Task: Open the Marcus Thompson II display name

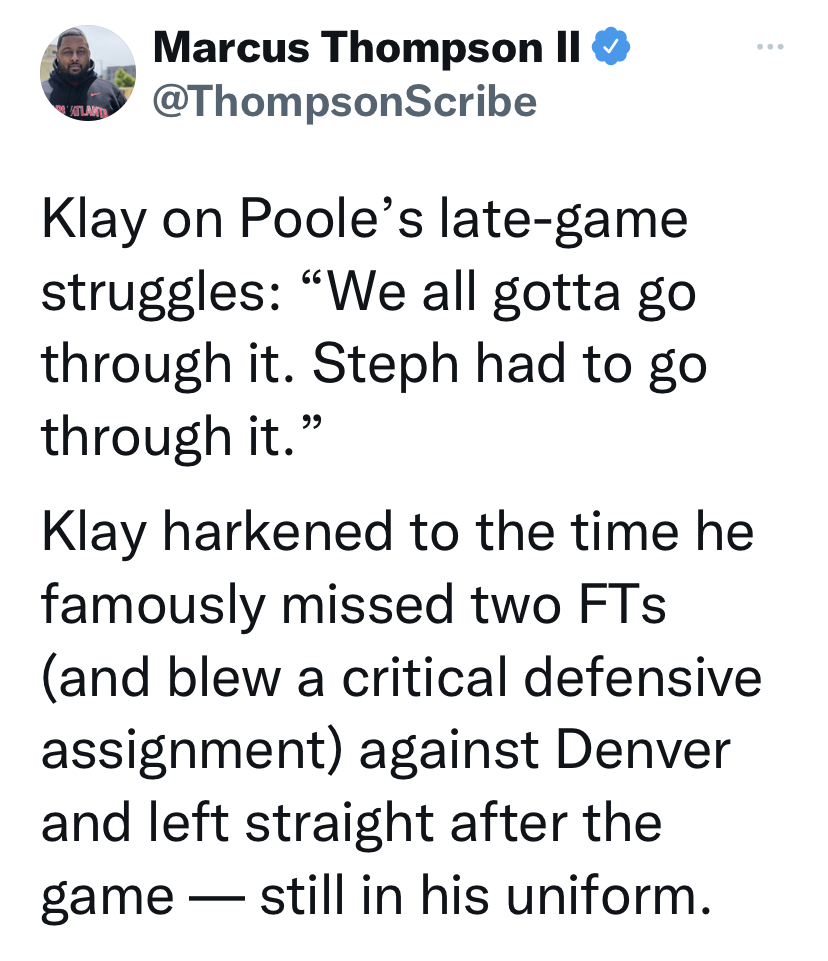Action: 367,47
